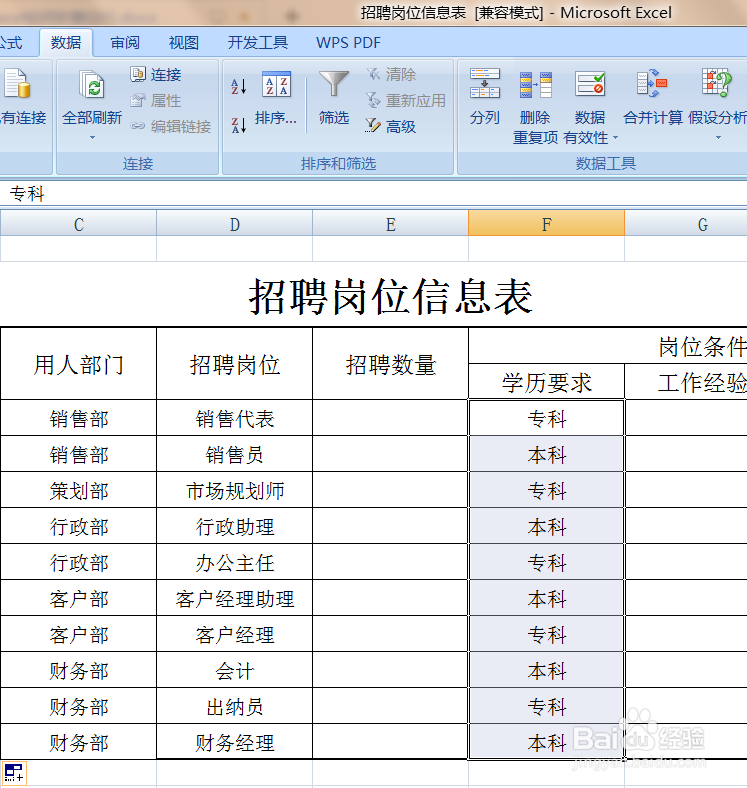This screenshot has width=747, height=788.
Task: Select the 会计 cell
Action: click(234, 670)
